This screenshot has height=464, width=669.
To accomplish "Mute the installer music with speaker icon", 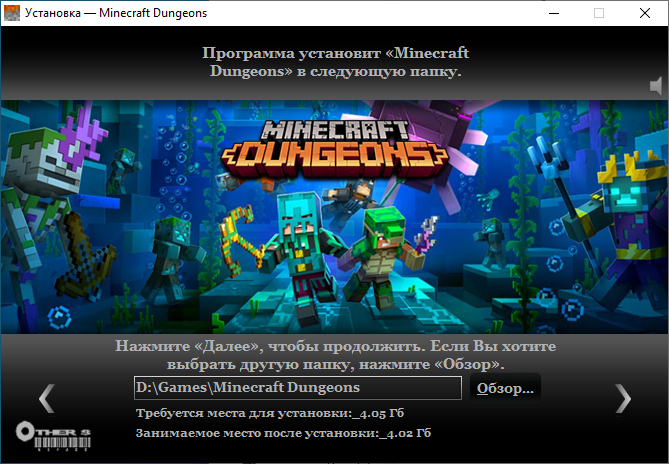I will (x=656, y=86).
